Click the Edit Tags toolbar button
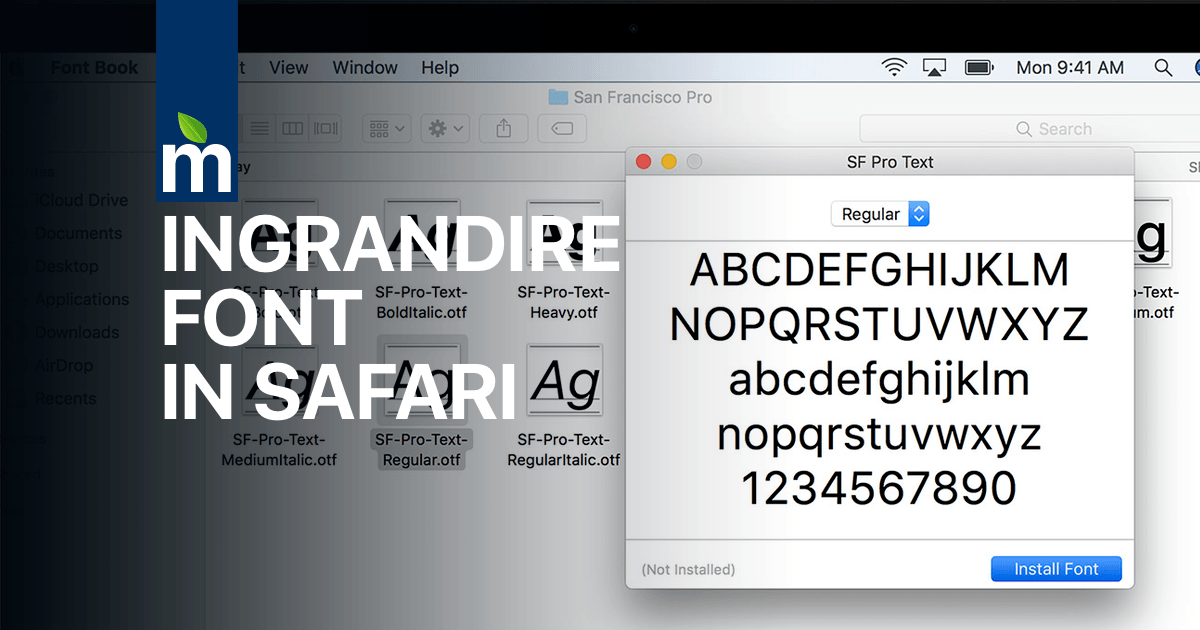Image resolution: width=1200 pixels, height=630 pixels. click(562, 128)
